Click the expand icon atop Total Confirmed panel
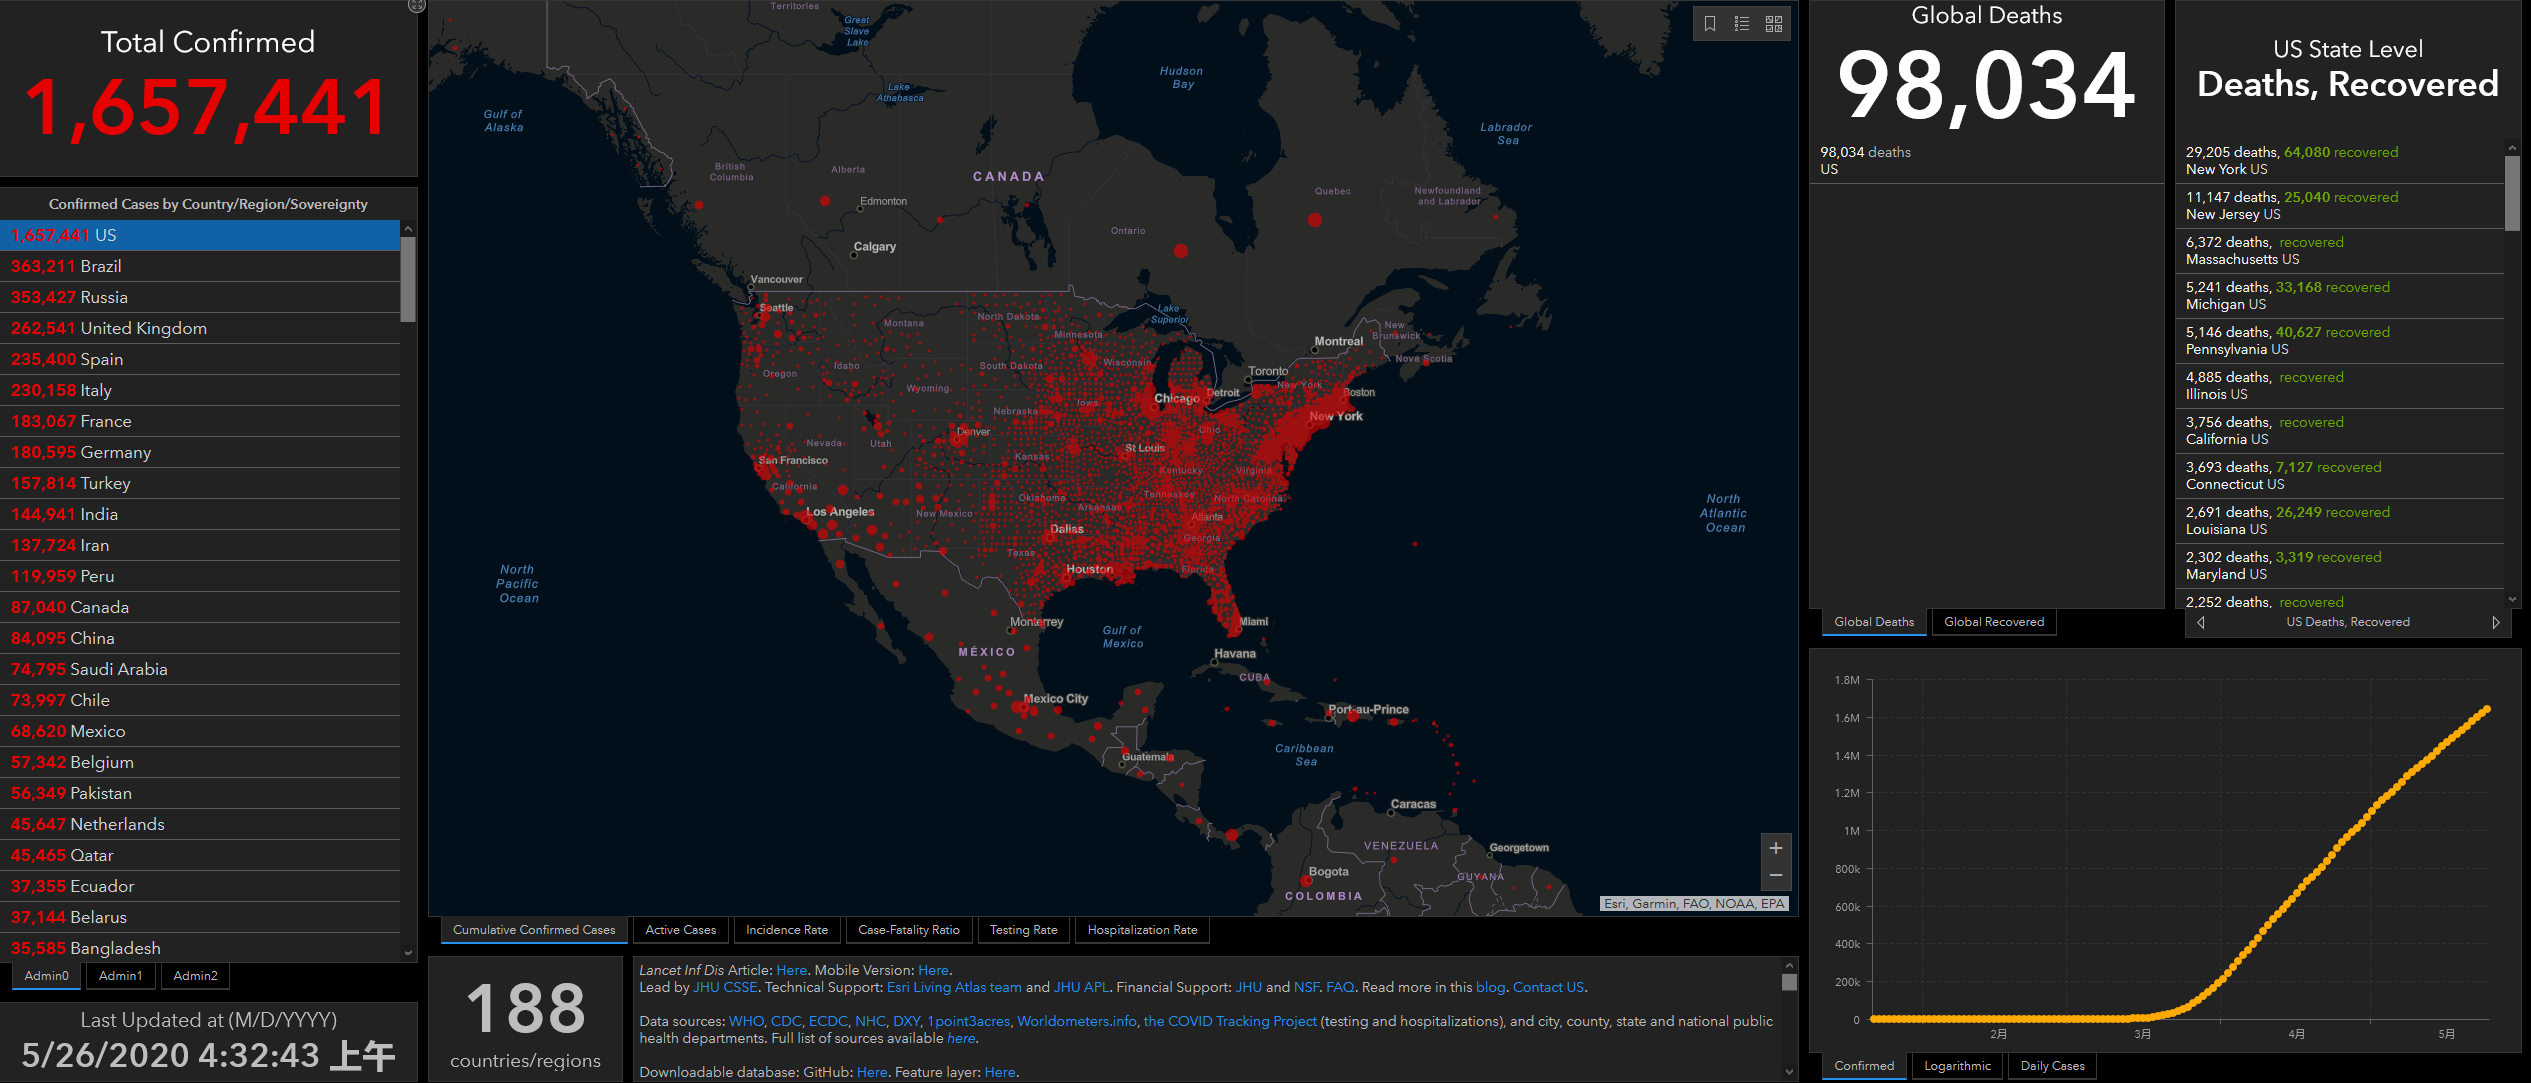The height and width of the screenshot is (1083, 2531). pyautogui.click(x=417, y=5)
